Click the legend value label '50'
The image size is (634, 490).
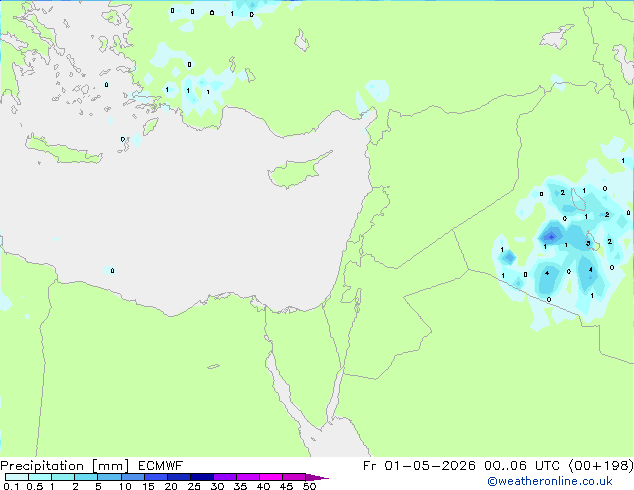coord(309,486)
